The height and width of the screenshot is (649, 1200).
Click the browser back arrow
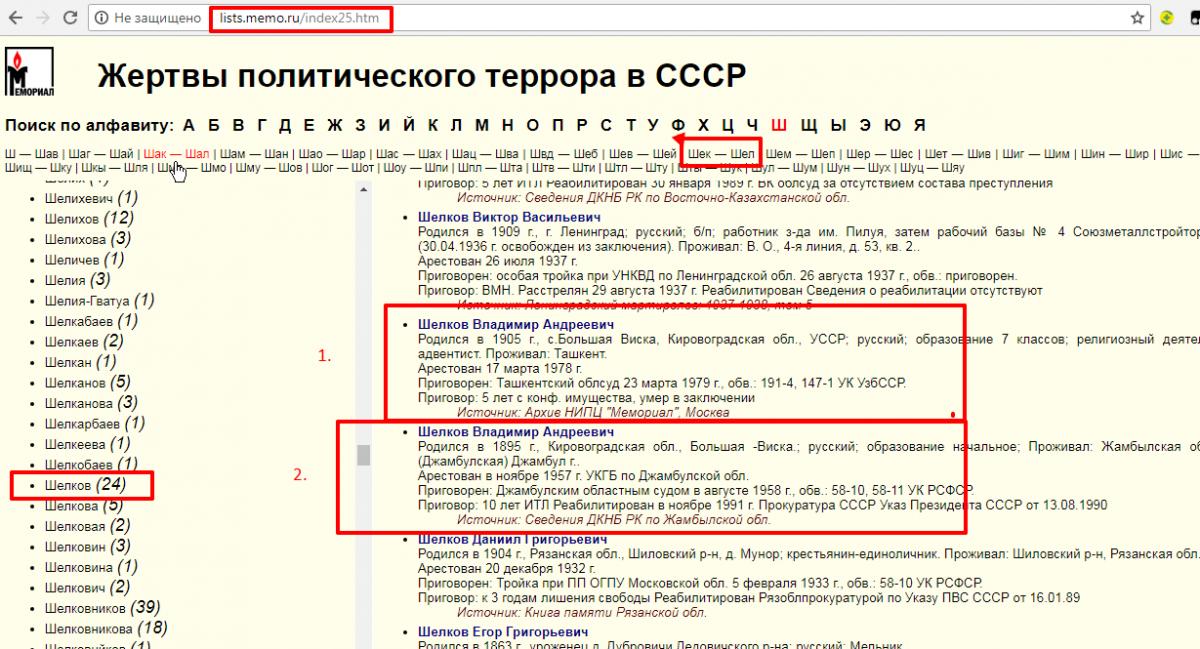click(x=14, y=19)
